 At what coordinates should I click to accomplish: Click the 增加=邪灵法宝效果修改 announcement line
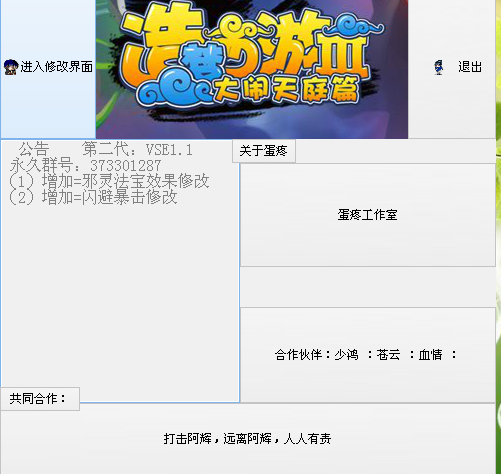pos(109,182)
